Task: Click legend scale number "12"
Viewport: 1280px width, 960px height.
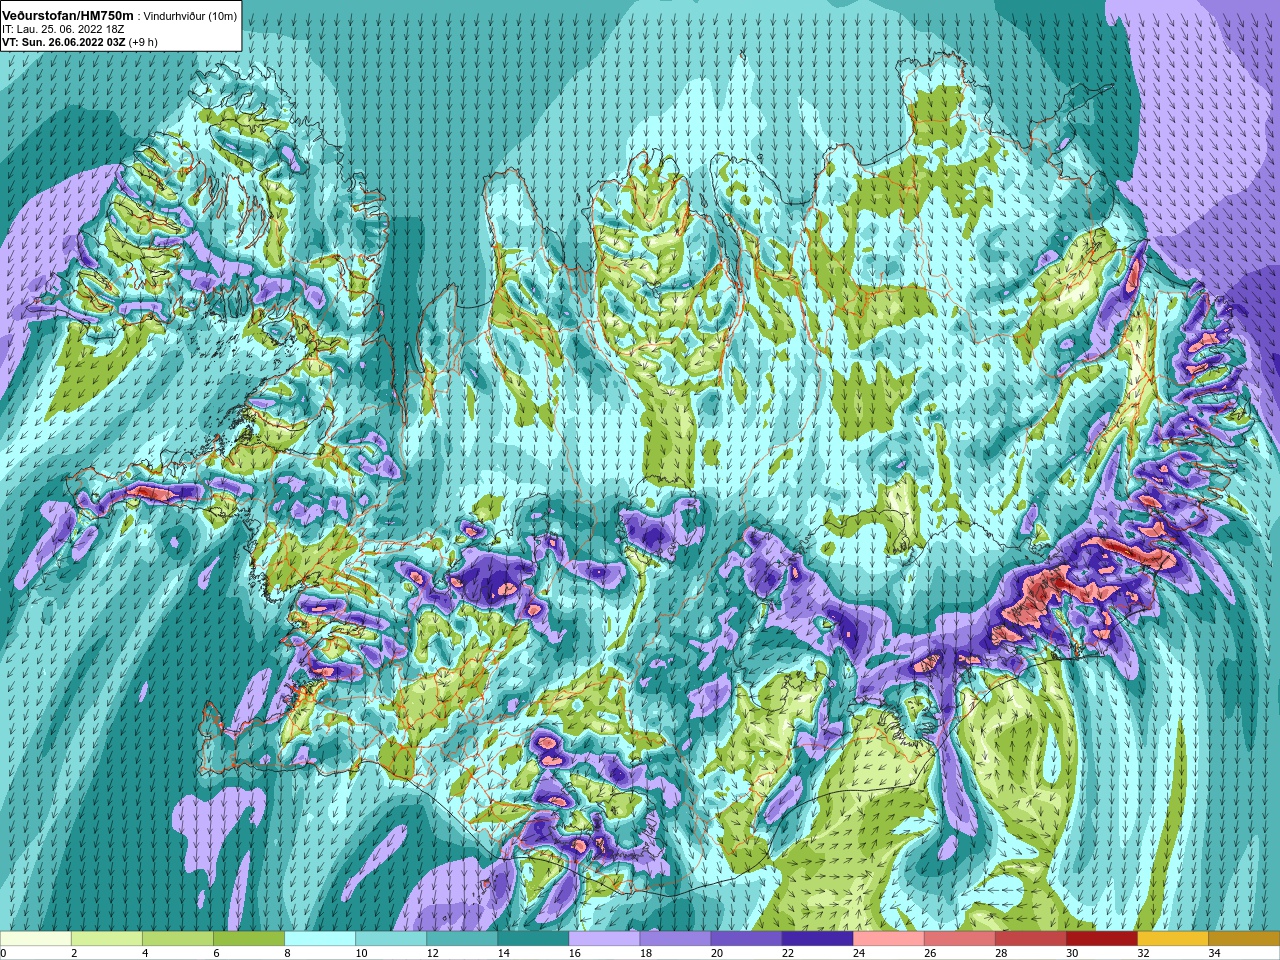Action: point(432,953)
